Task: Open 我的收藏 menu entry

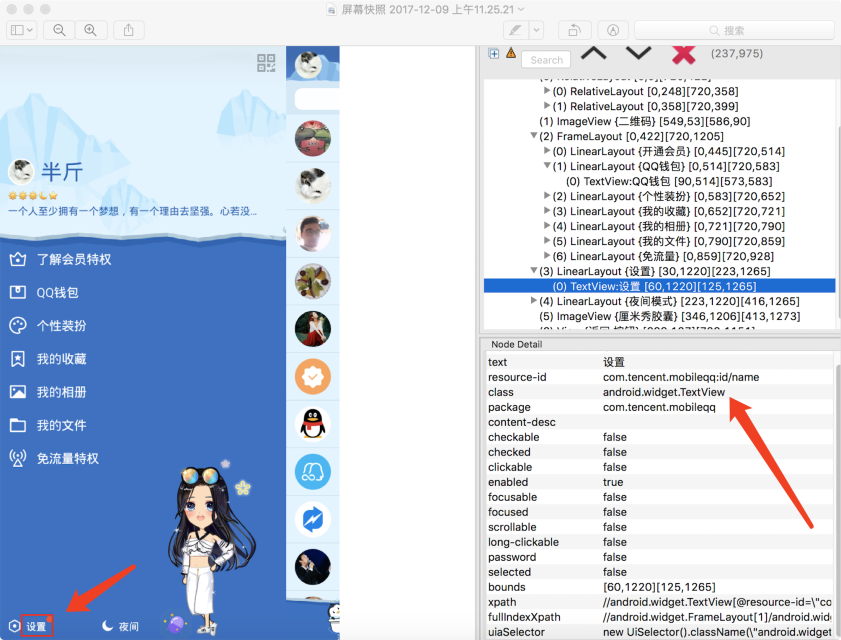Action: tap(61, 359)
